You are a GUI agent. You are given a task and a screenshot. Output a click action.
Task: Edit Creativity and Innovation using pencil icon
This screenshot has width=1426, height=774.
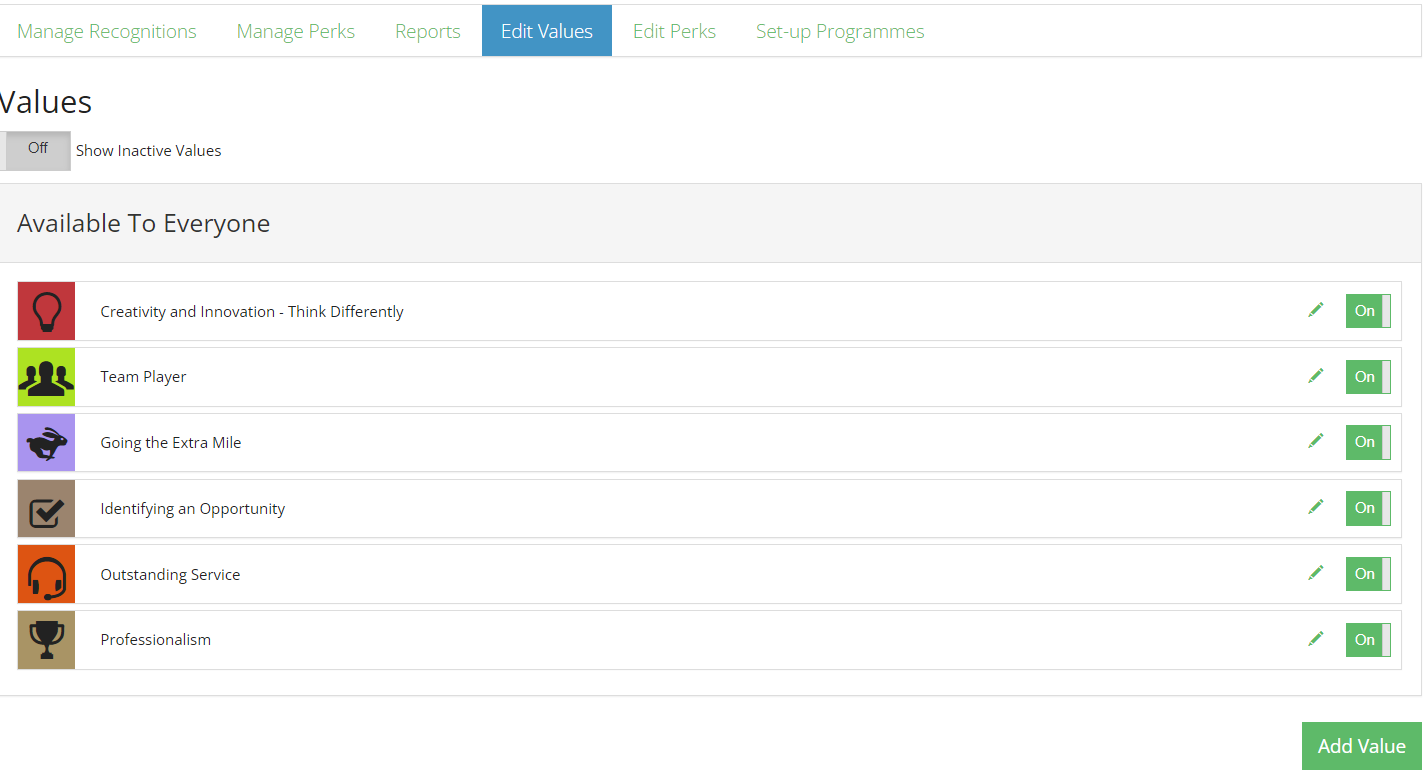[1316, 310]
